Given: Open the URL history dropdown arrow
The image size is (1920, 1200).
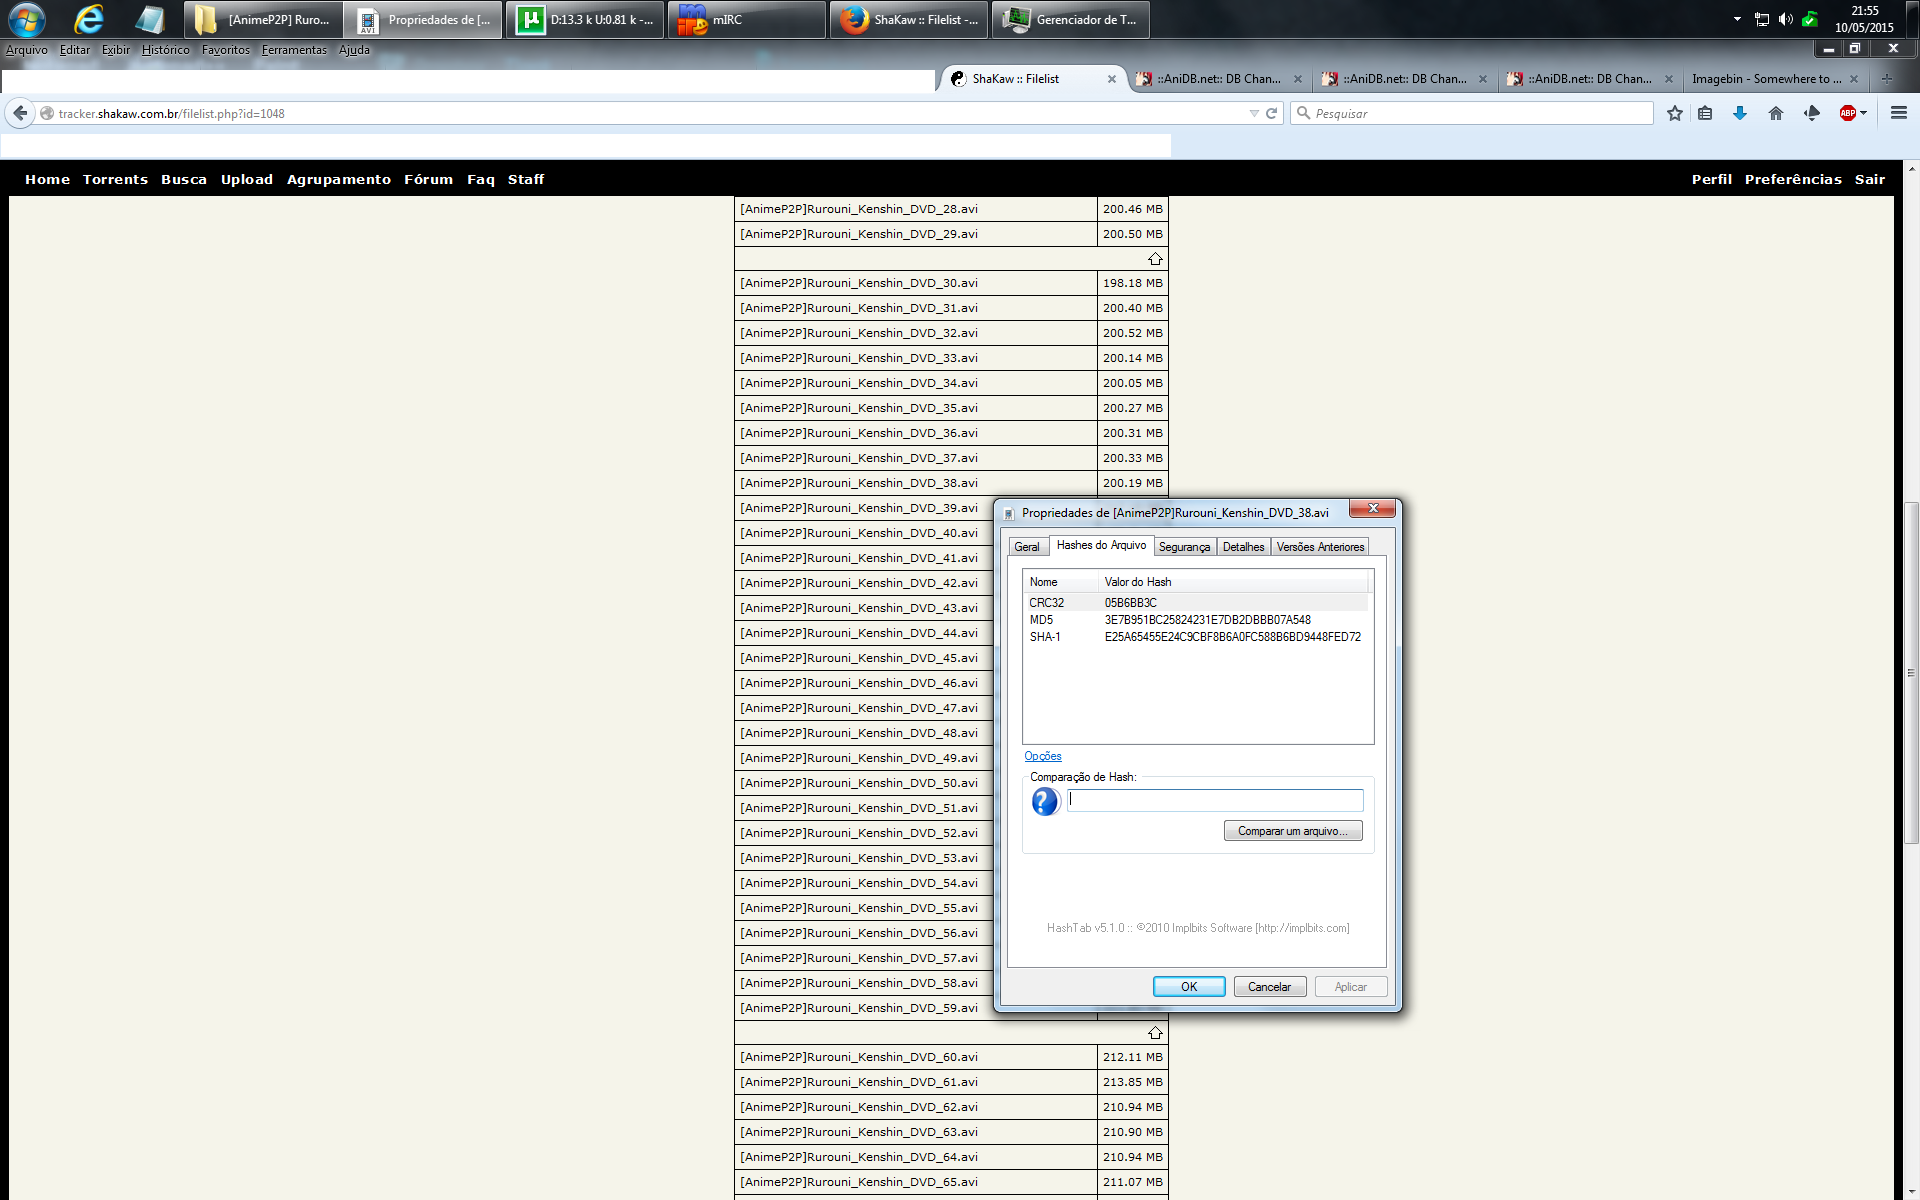Looking at the screenshot, I should tap(1254, 114).
